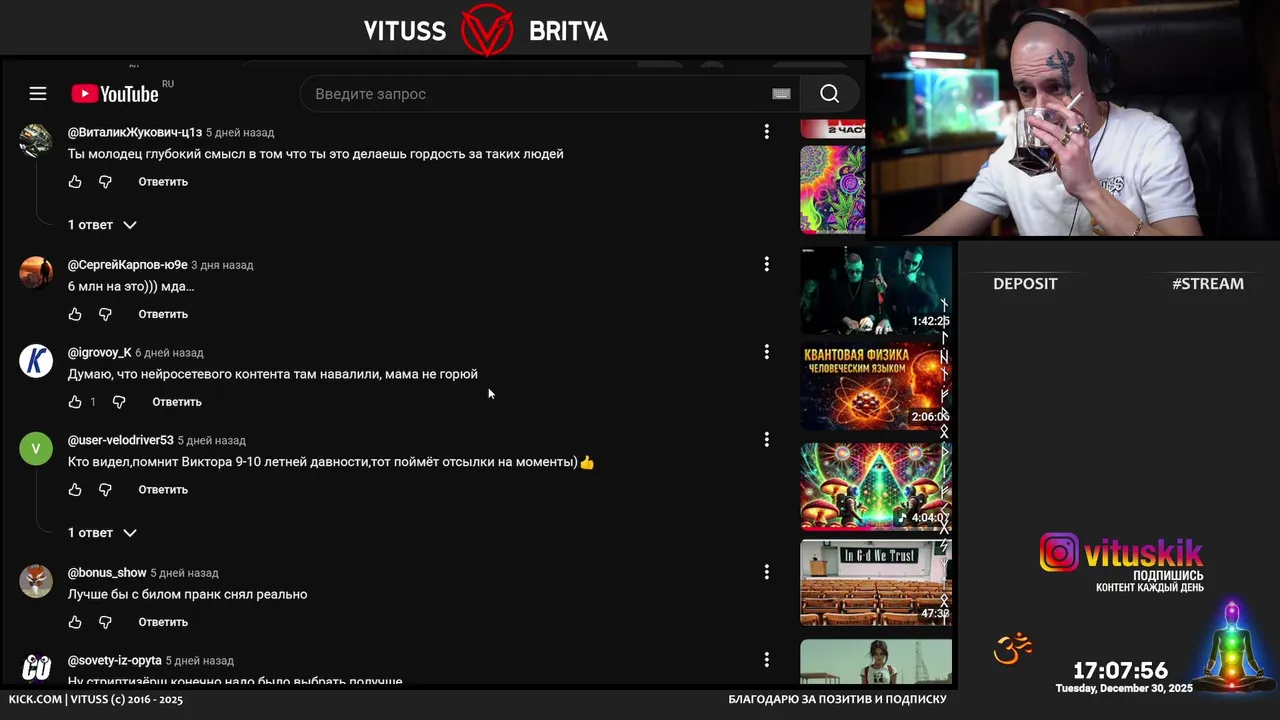The width and height of the screenshot is (1280, 720).
Task: Like the comment by @СергейКарпов-ю9е
Action: click(75, 314)
